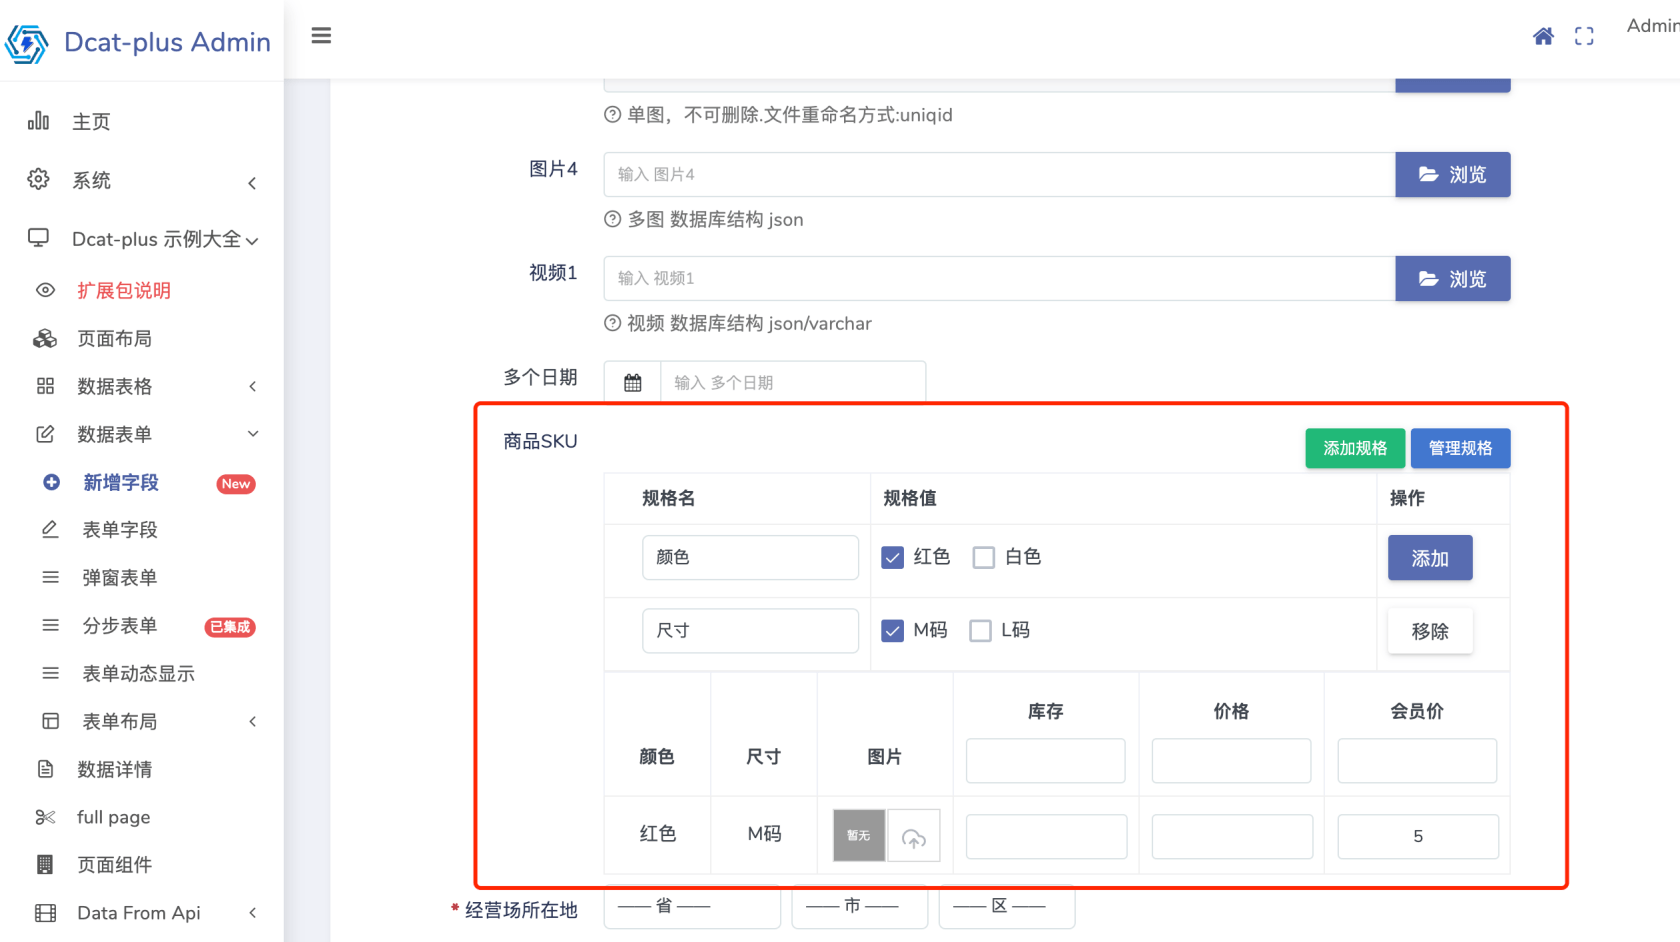Image resolution: width=1680 pixels, height=942 pixels.
Task: Check the 白色 checkbox
Action: [x=984, y=557]
